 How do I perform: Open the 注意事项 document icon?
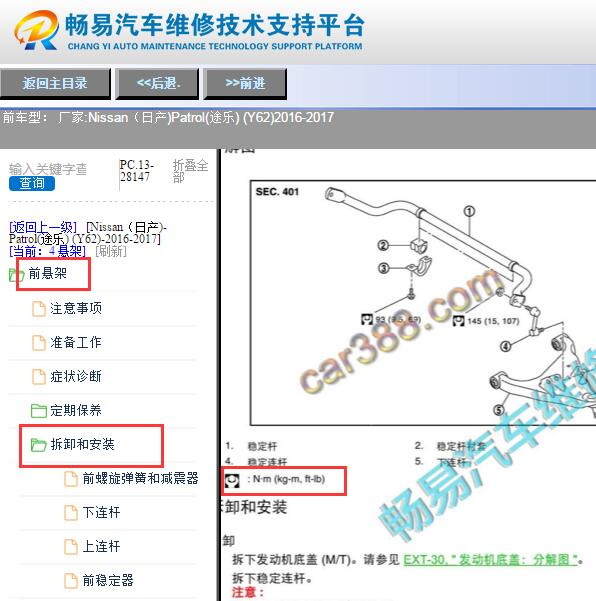pyautogui.click(x=39, y=309)
